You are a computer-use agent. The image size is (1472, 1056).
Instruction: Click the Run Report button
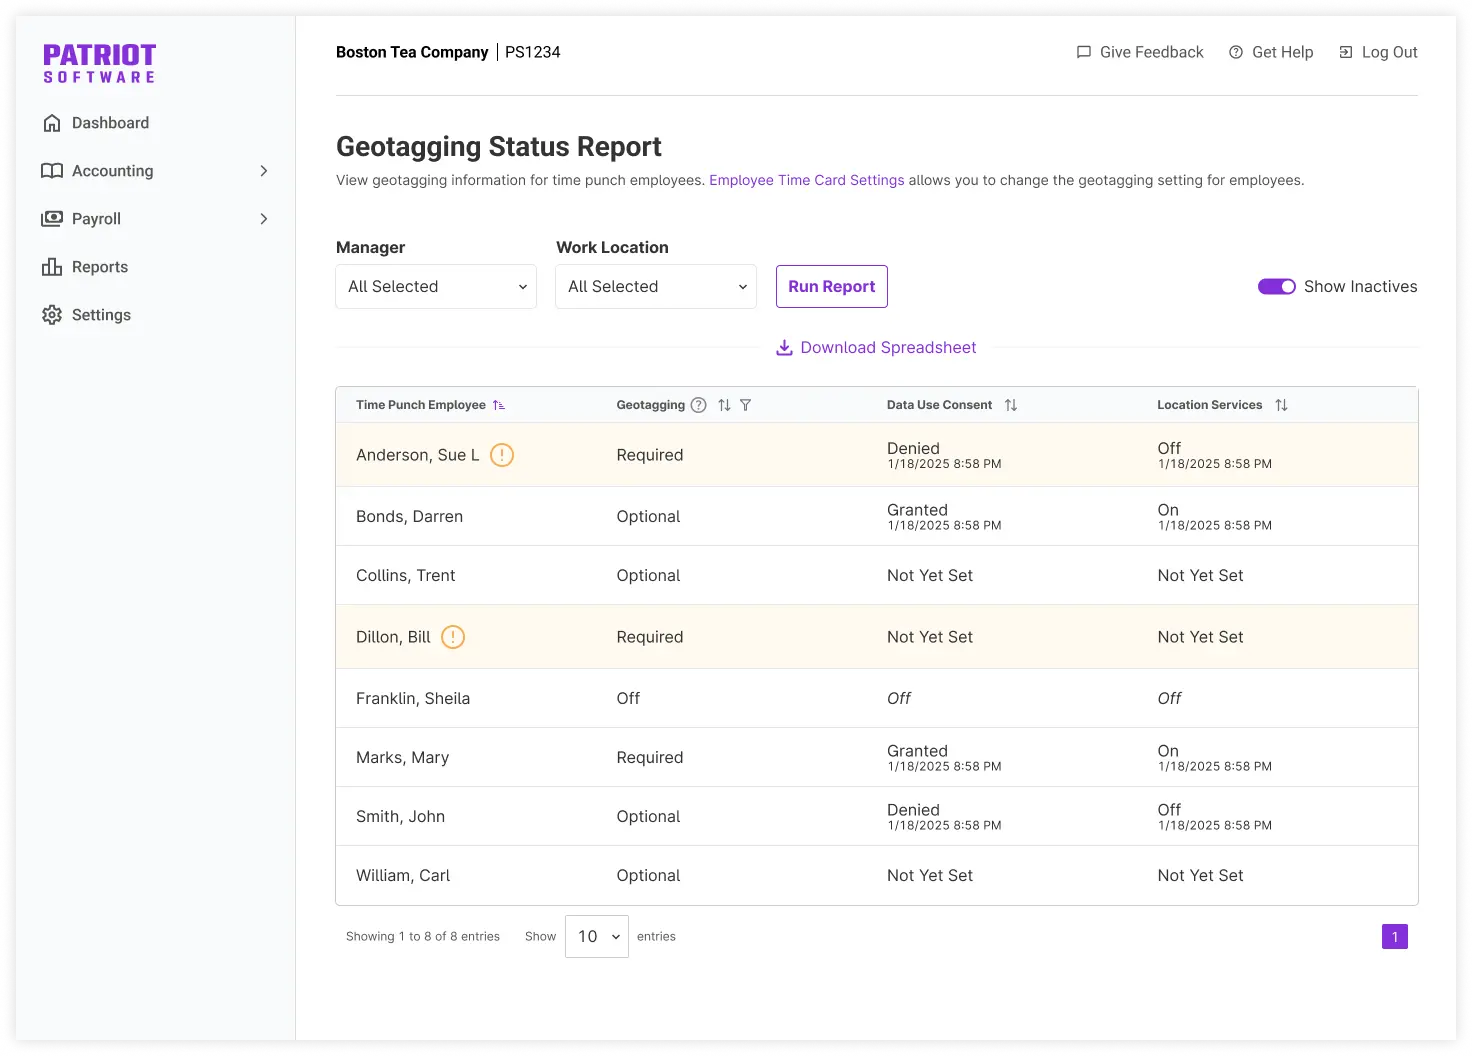point(832,287)
